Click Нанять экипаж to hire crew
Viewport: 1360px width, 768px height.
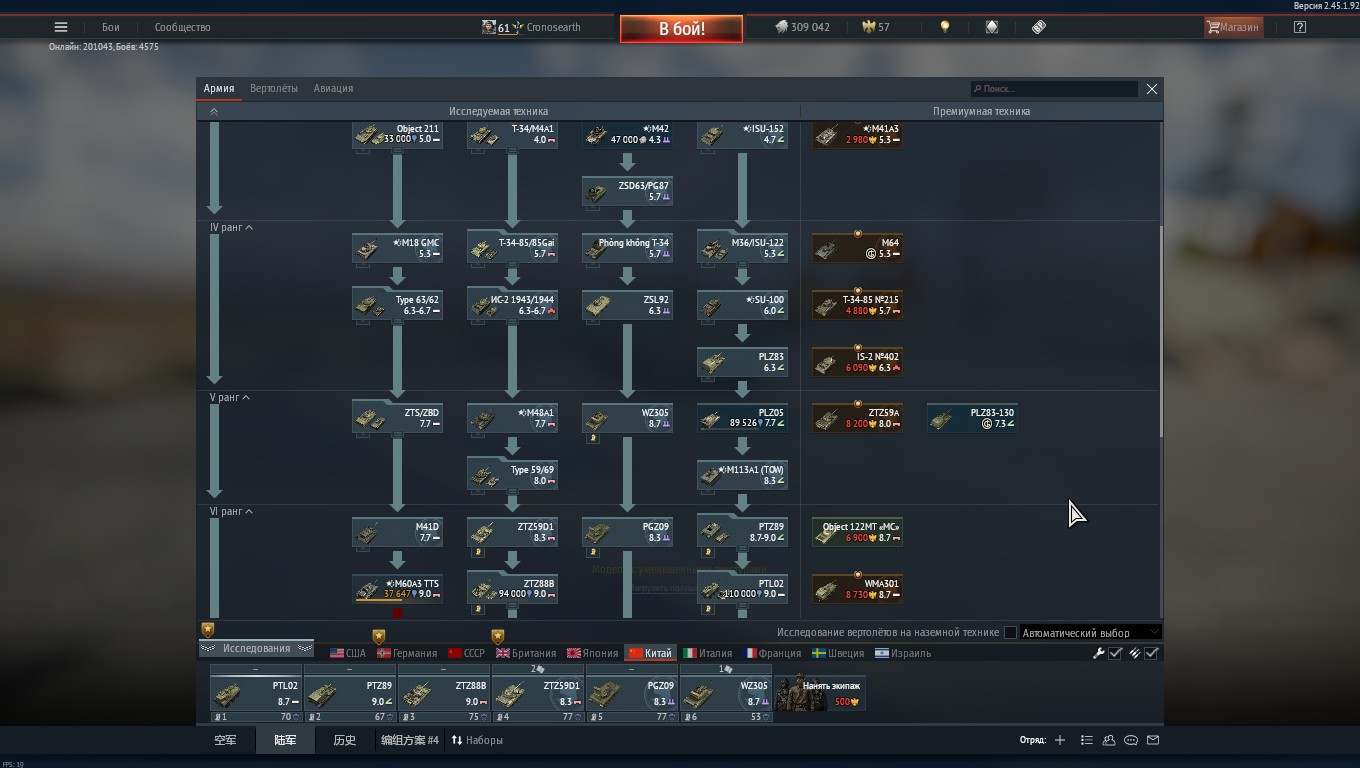820,693
